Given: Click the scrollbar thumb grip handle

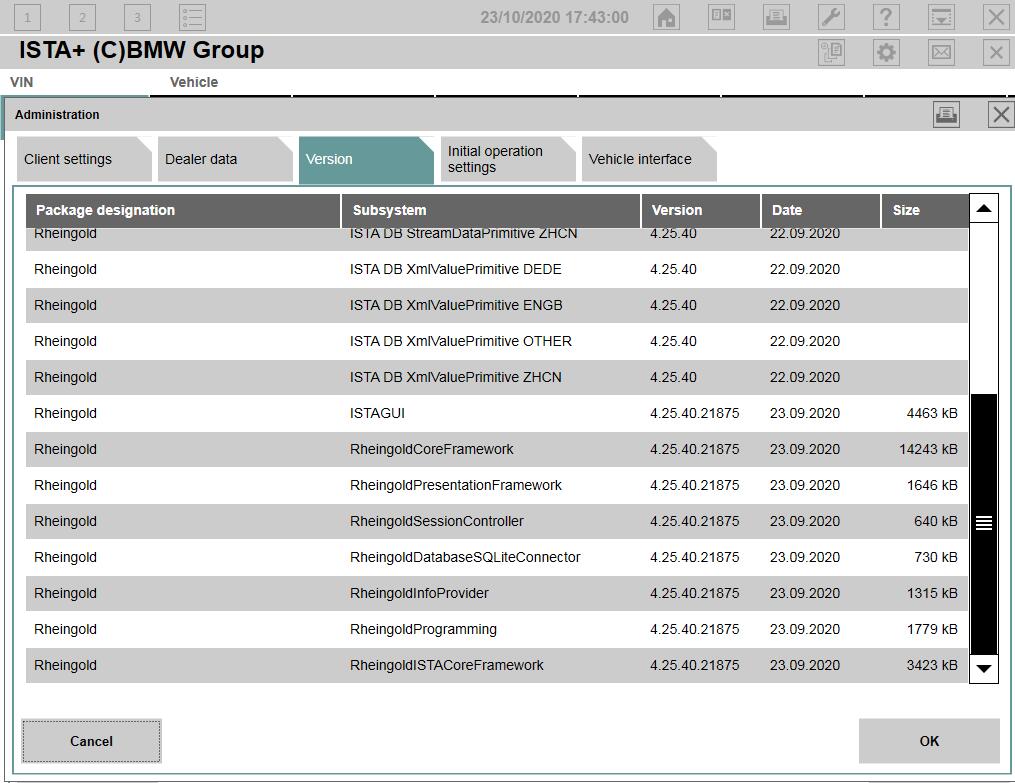Looking at the screenshot, I should [x=984, y=523].
